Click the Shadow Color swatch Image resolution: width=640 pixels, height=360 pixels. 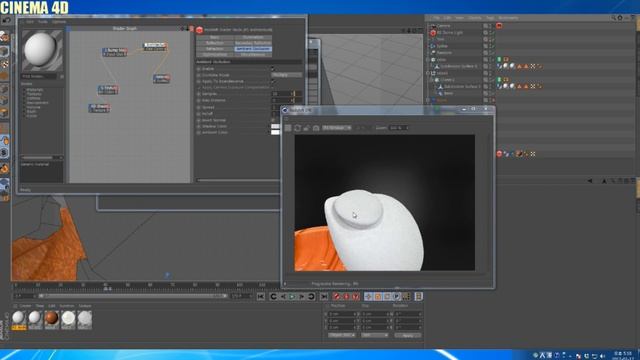276,127
